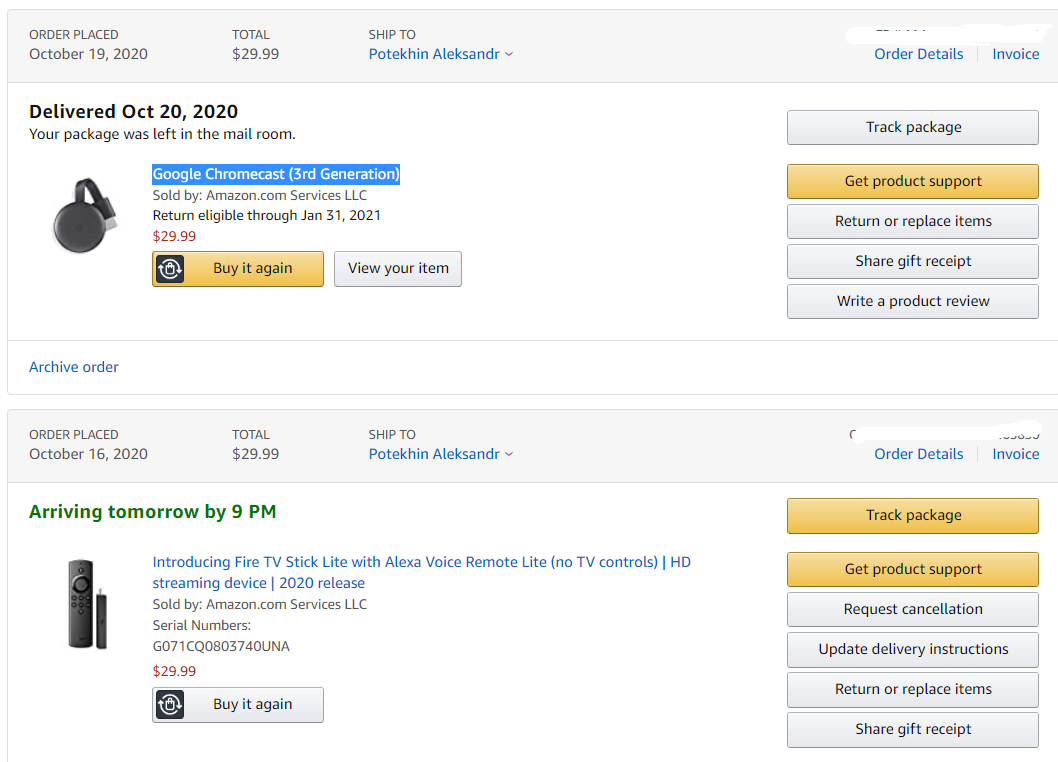Open Order Details for October 16 order
The image size is (1058, 762).
pyautogui.click(x=918, y=454)
